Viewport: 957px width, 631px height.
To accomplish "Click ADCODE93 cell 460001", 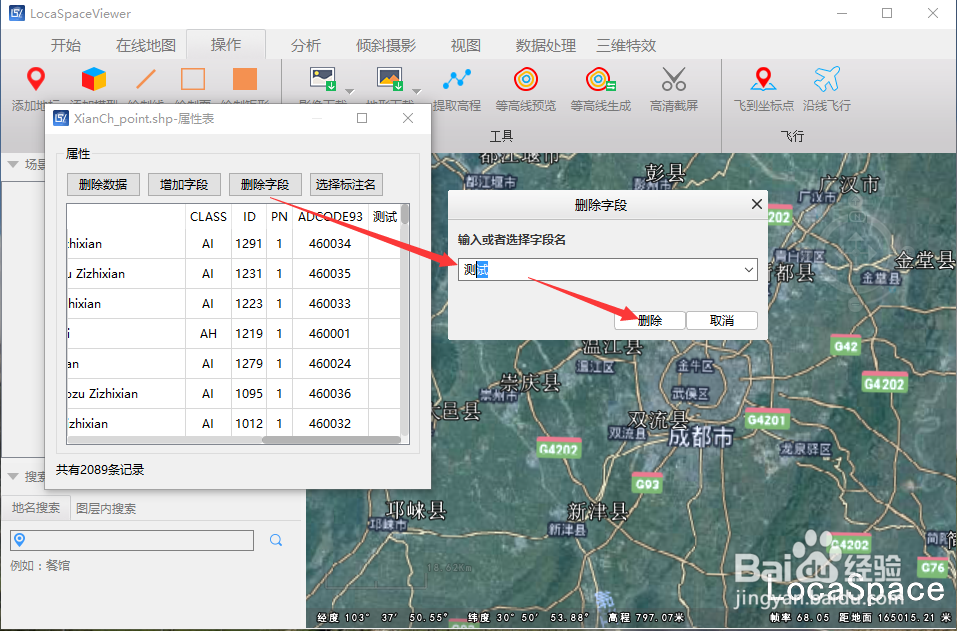I will click(330, 334).
